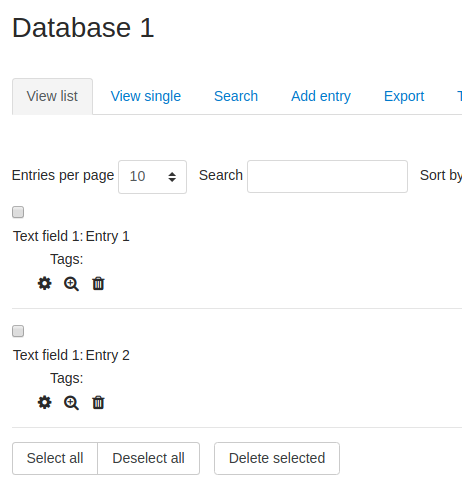This screenshot has width=462, height=492.
Task: Select the View list tab
Action: tap(52, 96)
